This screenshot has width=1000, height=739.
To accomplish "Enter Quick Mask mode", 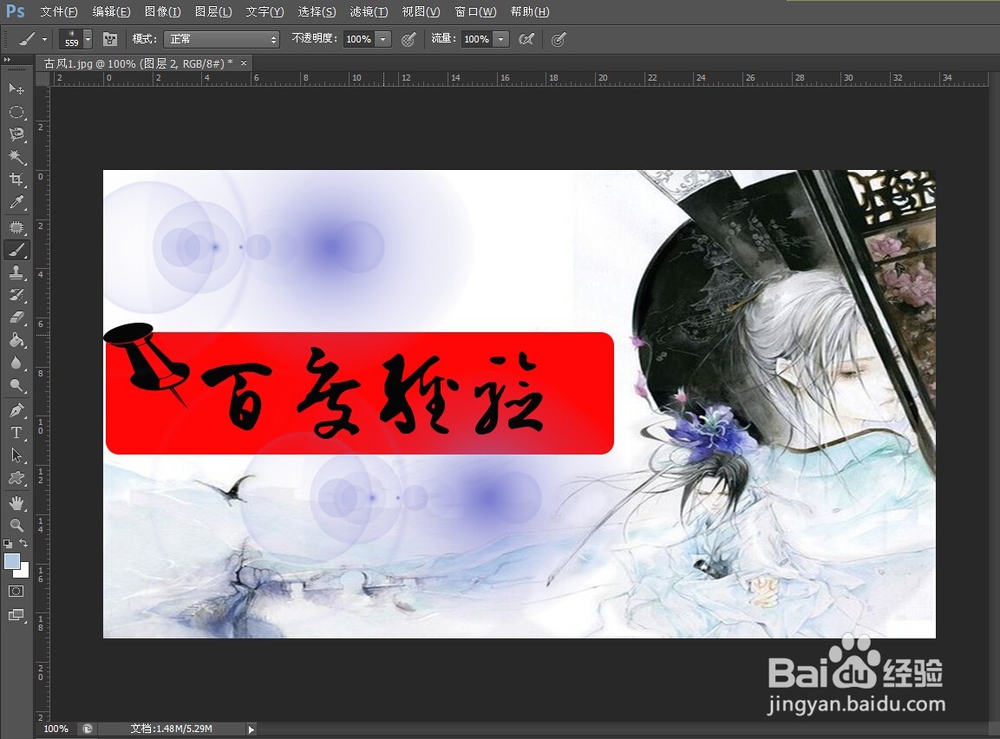I will [x=15, y=590].
